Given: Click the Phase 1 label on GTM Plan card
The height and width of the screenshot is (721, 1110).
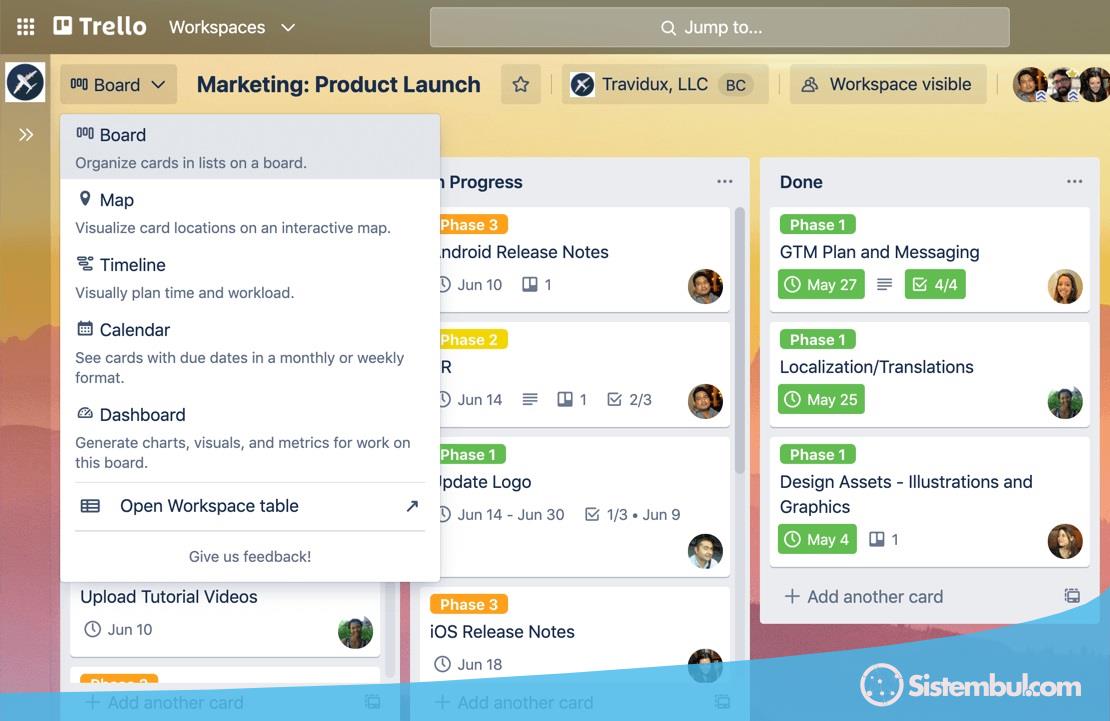Looking at the screenshot, I should tap(818, 225).
